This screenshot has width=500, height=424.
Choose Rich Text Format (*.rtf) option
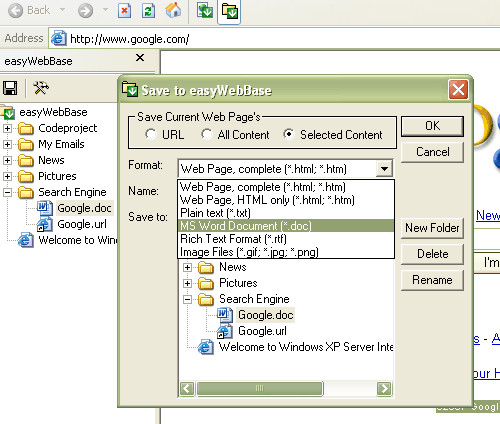tap(286, 239)
